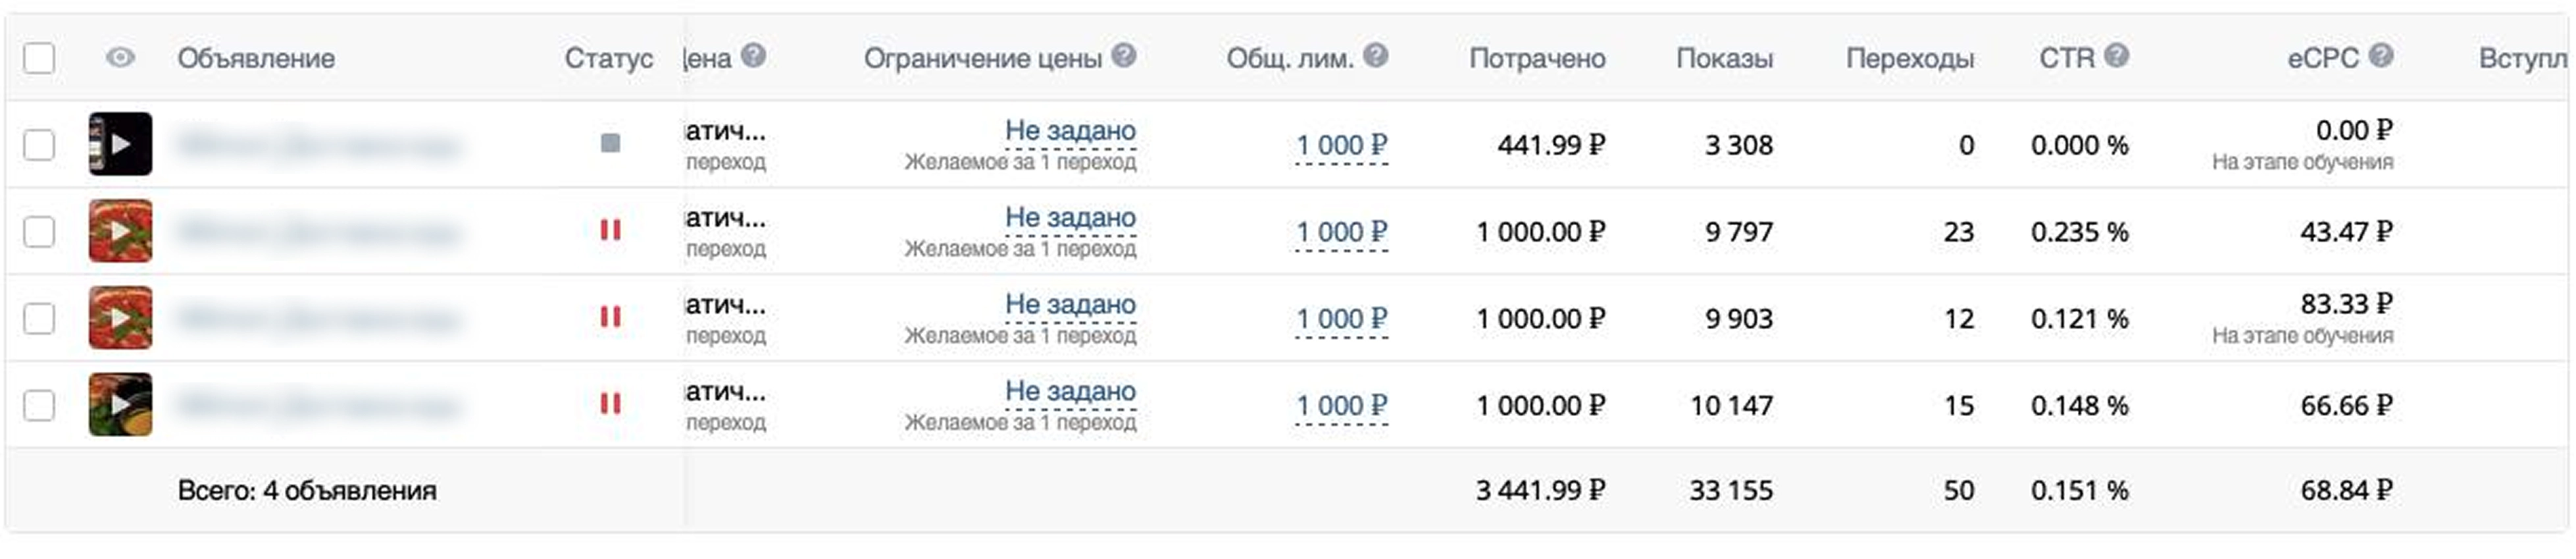Click help icon next to Общ. лим. header
Image resolution: width=2576 pixels, height=559 pixels.
(x=1376, y=56)
